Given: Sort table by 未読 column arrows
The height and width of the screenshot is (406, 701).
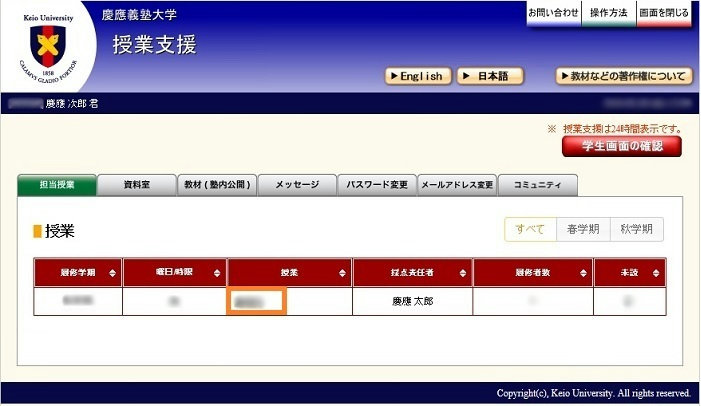Looking at the screenshot, I should click(x=655, y=273).
